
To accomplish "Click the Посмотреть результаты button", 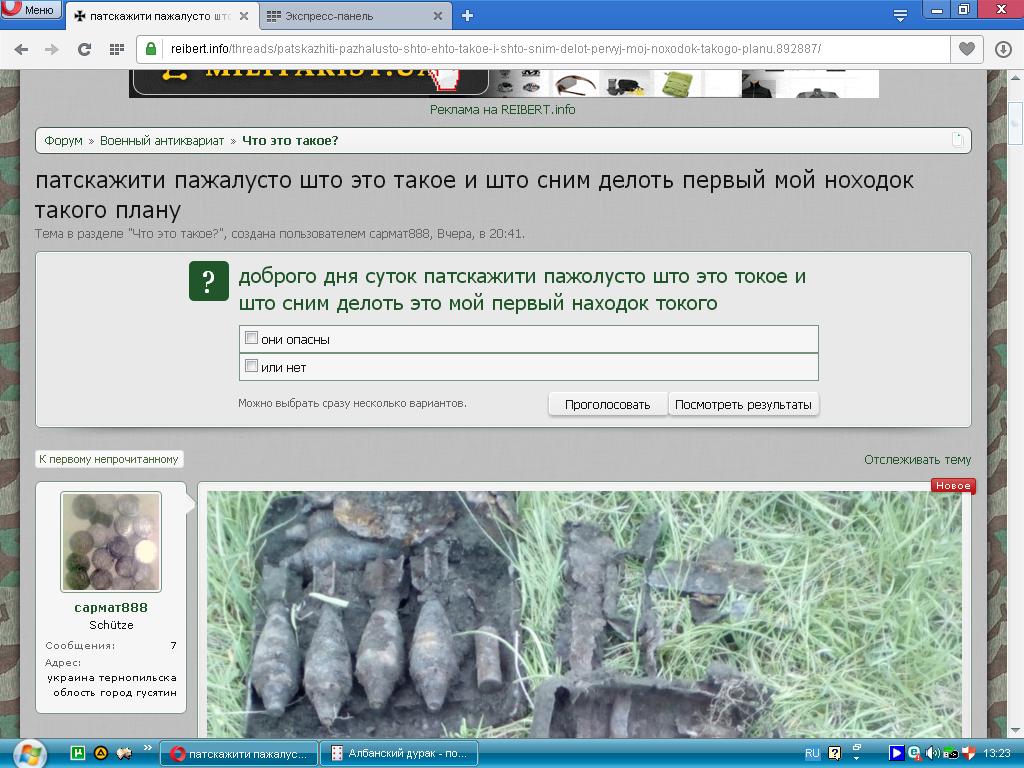I will (x=743, y=404).
